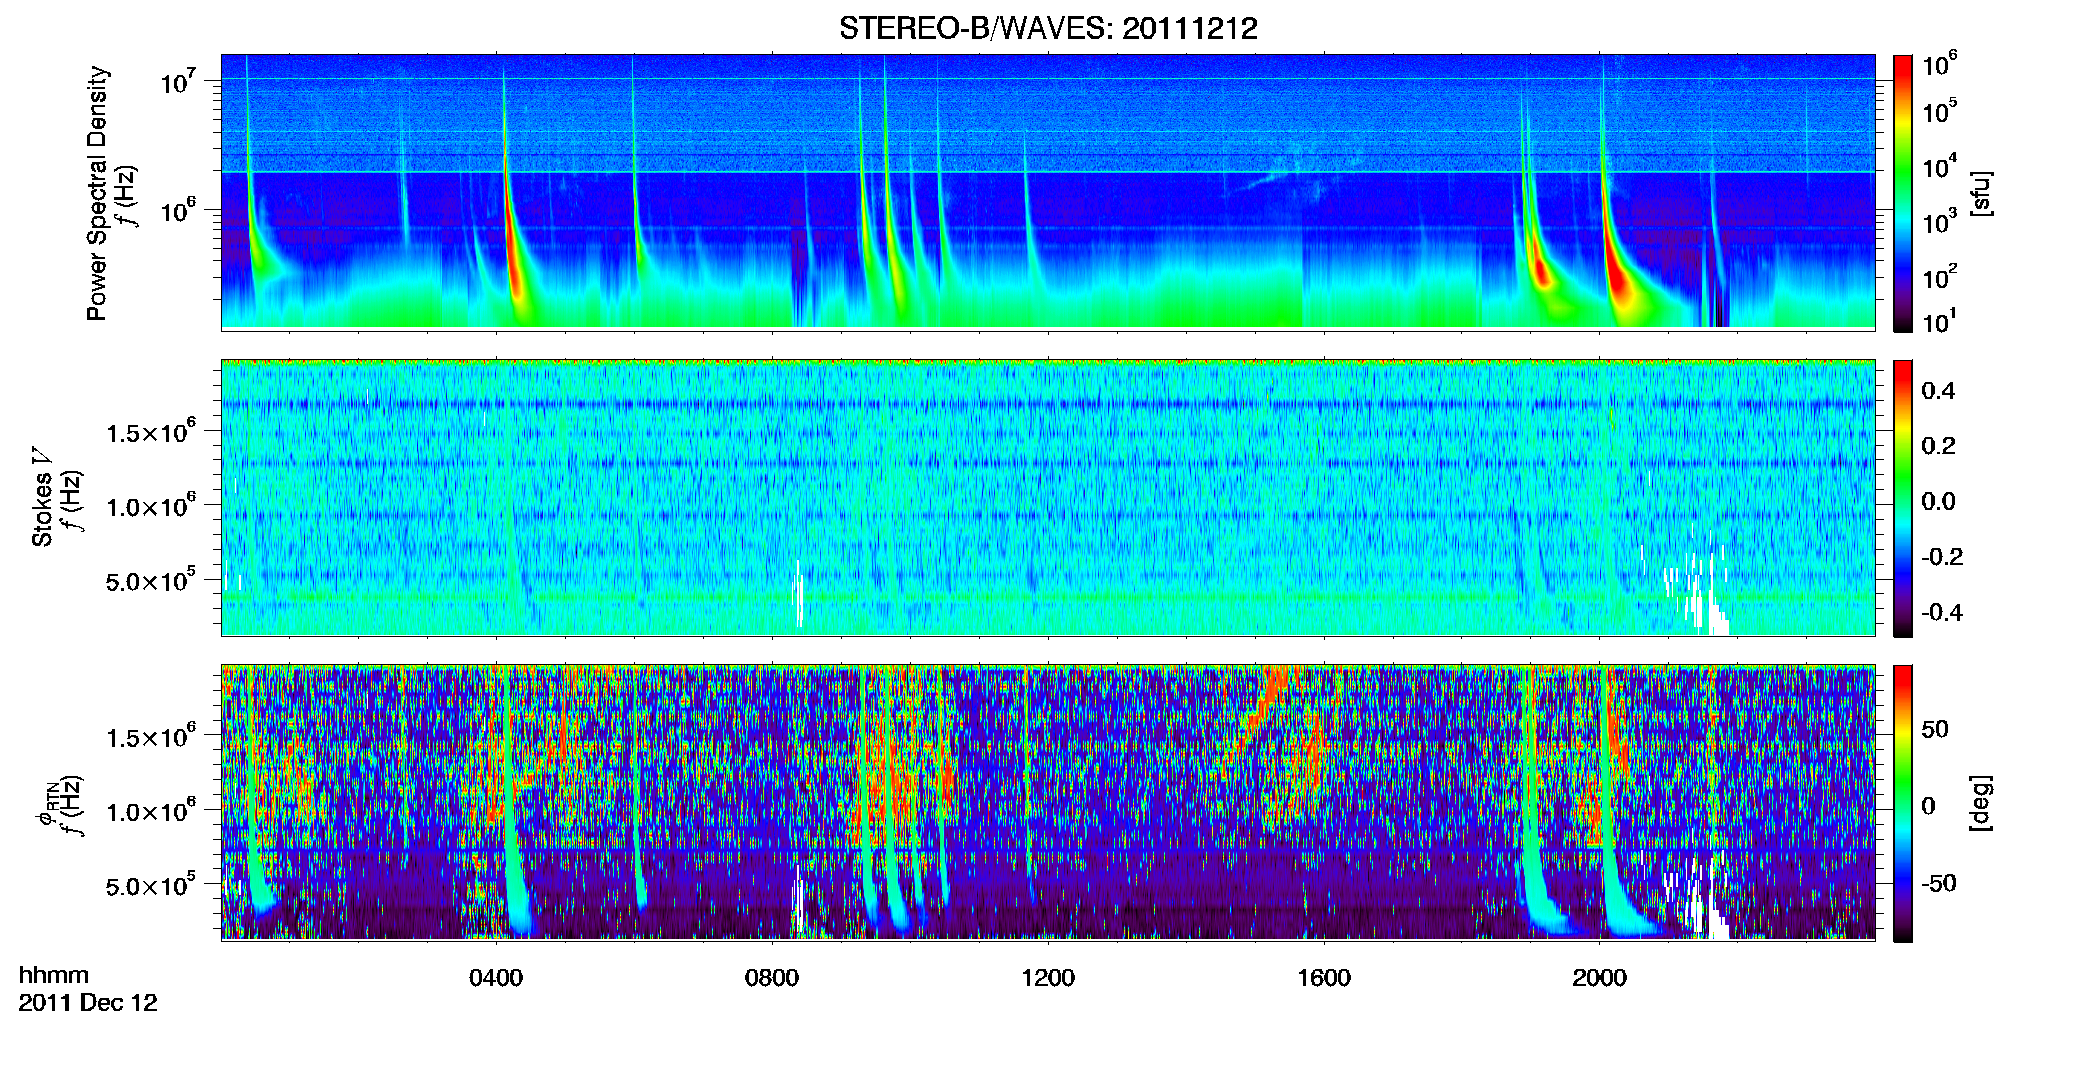
Task: Click the 1.5×10^6 tick of the Stokes V panel
Action: coord(151,432)
